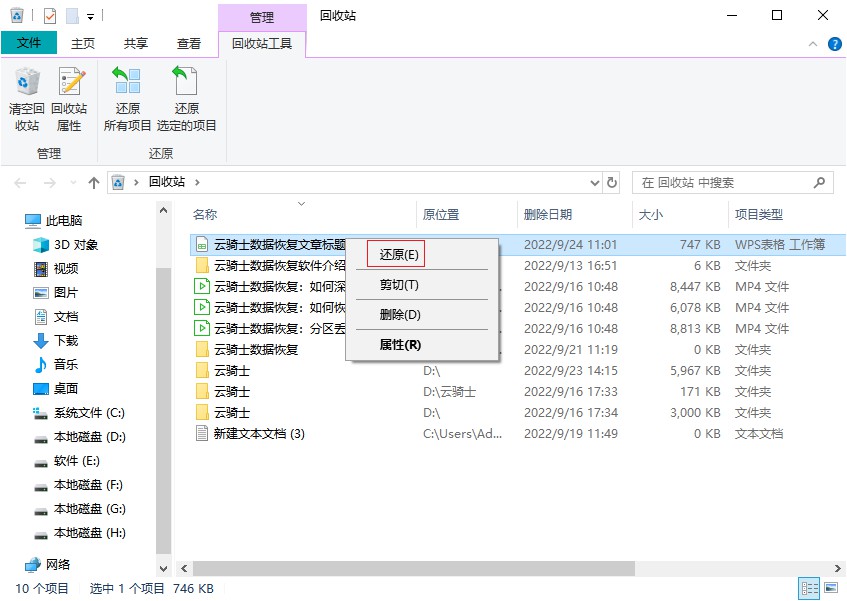The width and height of the screenshot is (847, 601).
Task: Sort by 项目类型 column header
Action: [x=758, y=214]
